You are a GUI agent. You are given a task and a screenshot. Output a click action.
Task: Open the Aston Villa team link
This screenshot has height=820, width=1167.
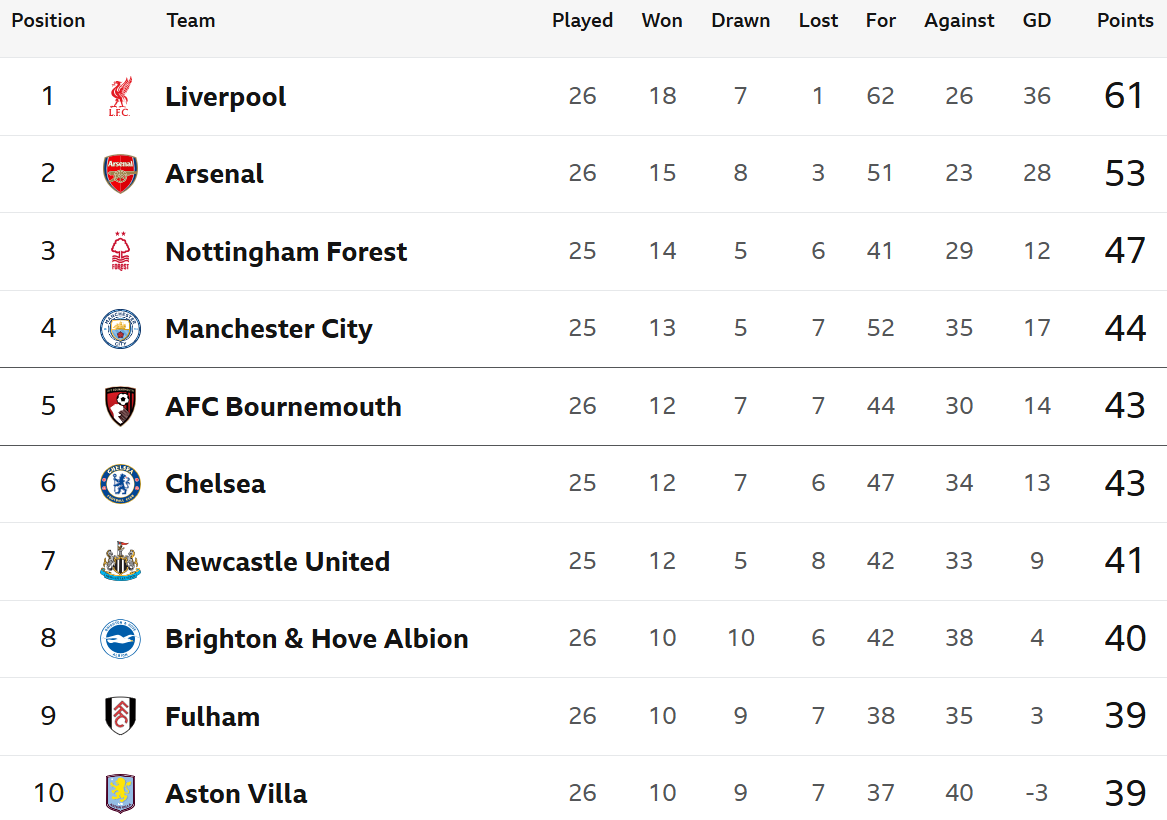(x=236, y=793)
